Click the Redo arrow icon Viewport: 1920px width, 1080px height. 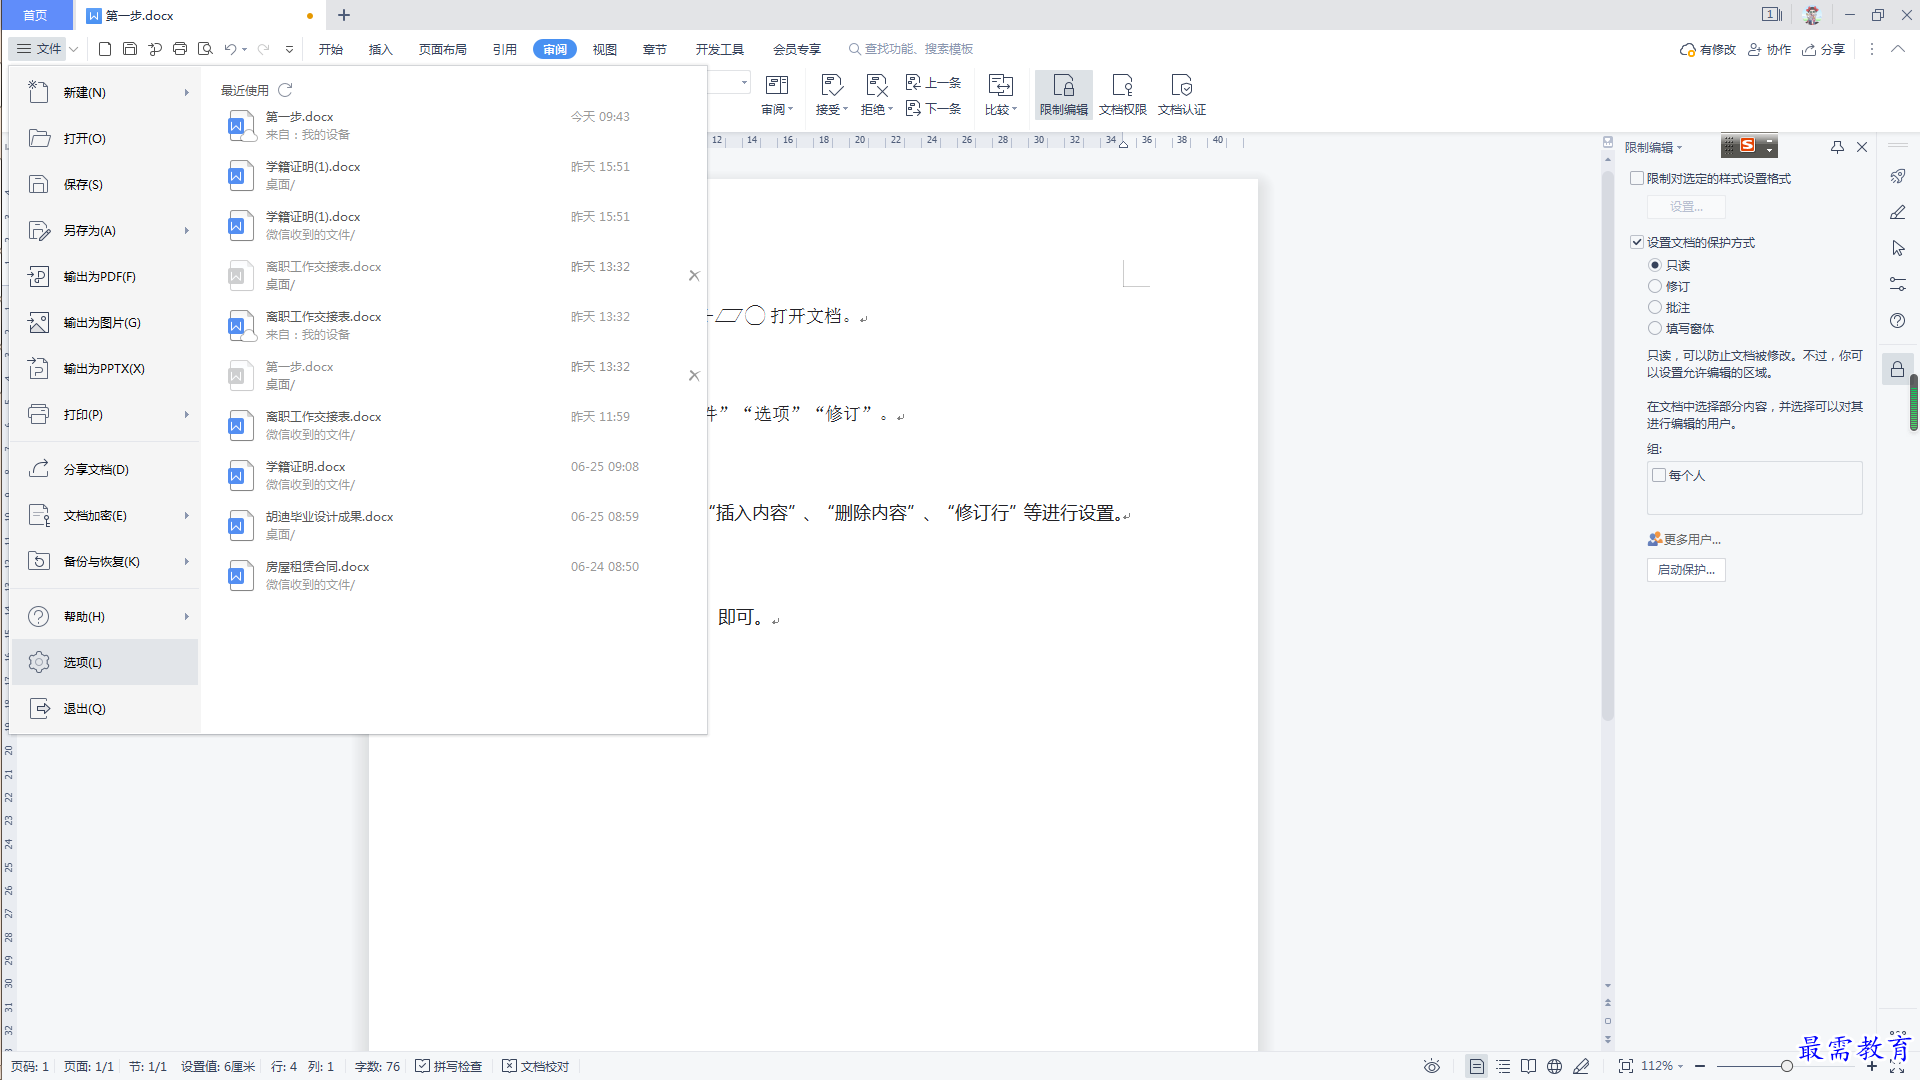264,49
